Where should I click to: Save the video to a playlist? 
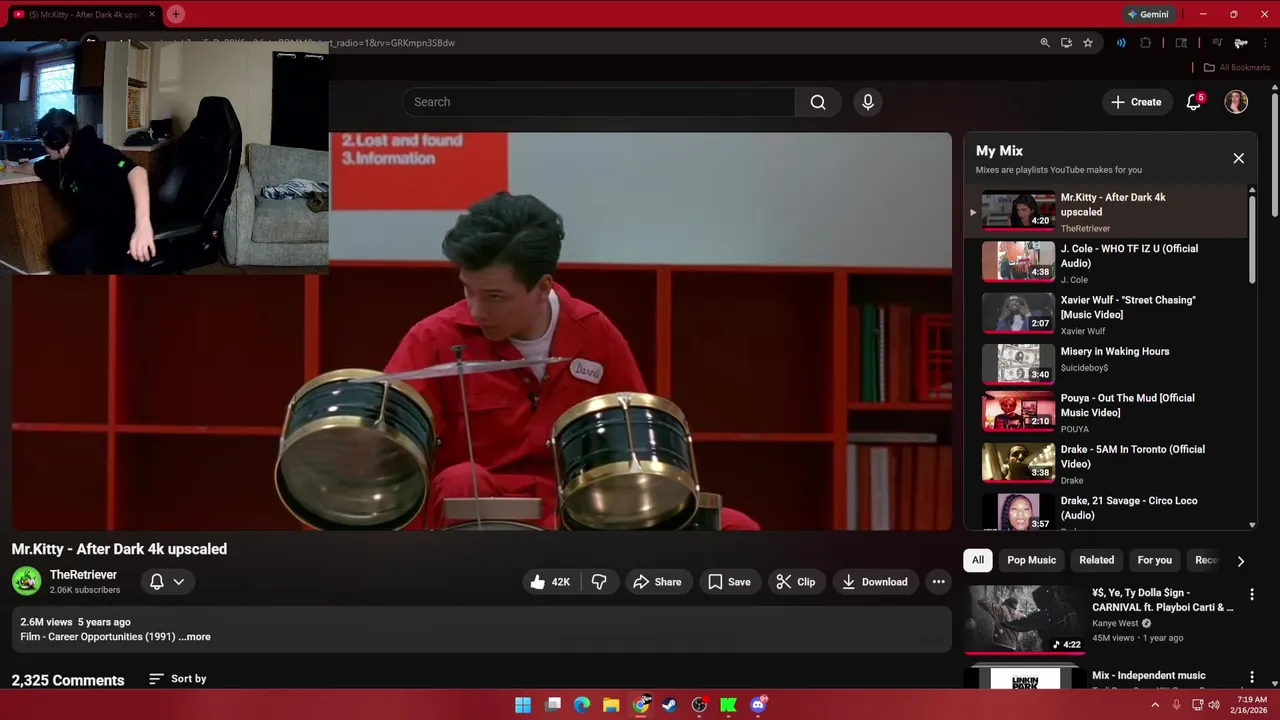coord(729,582)
